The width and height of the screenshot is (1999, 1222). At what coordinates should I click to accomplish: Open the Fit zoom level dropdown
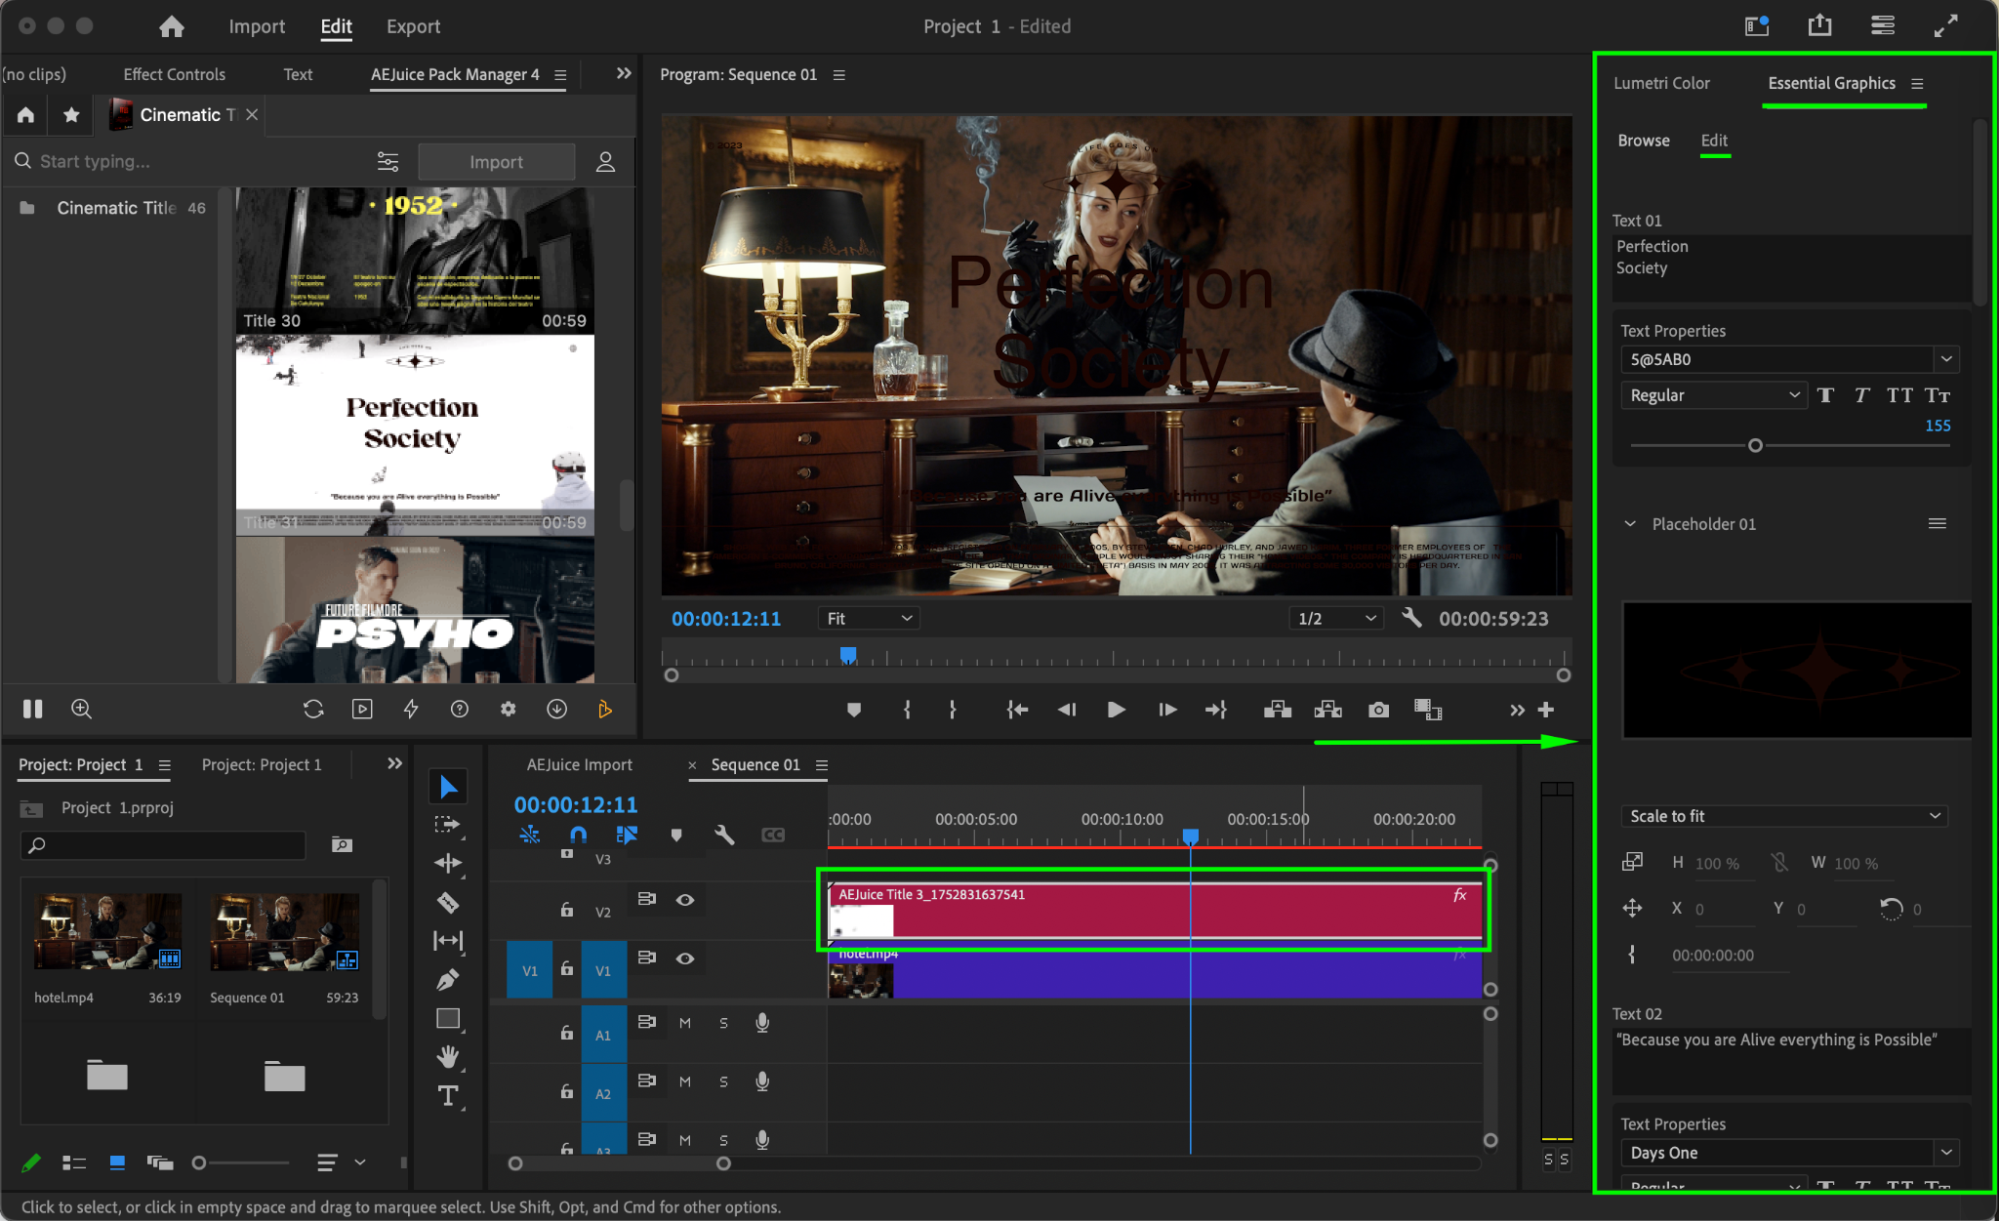(x=868, y=618)
